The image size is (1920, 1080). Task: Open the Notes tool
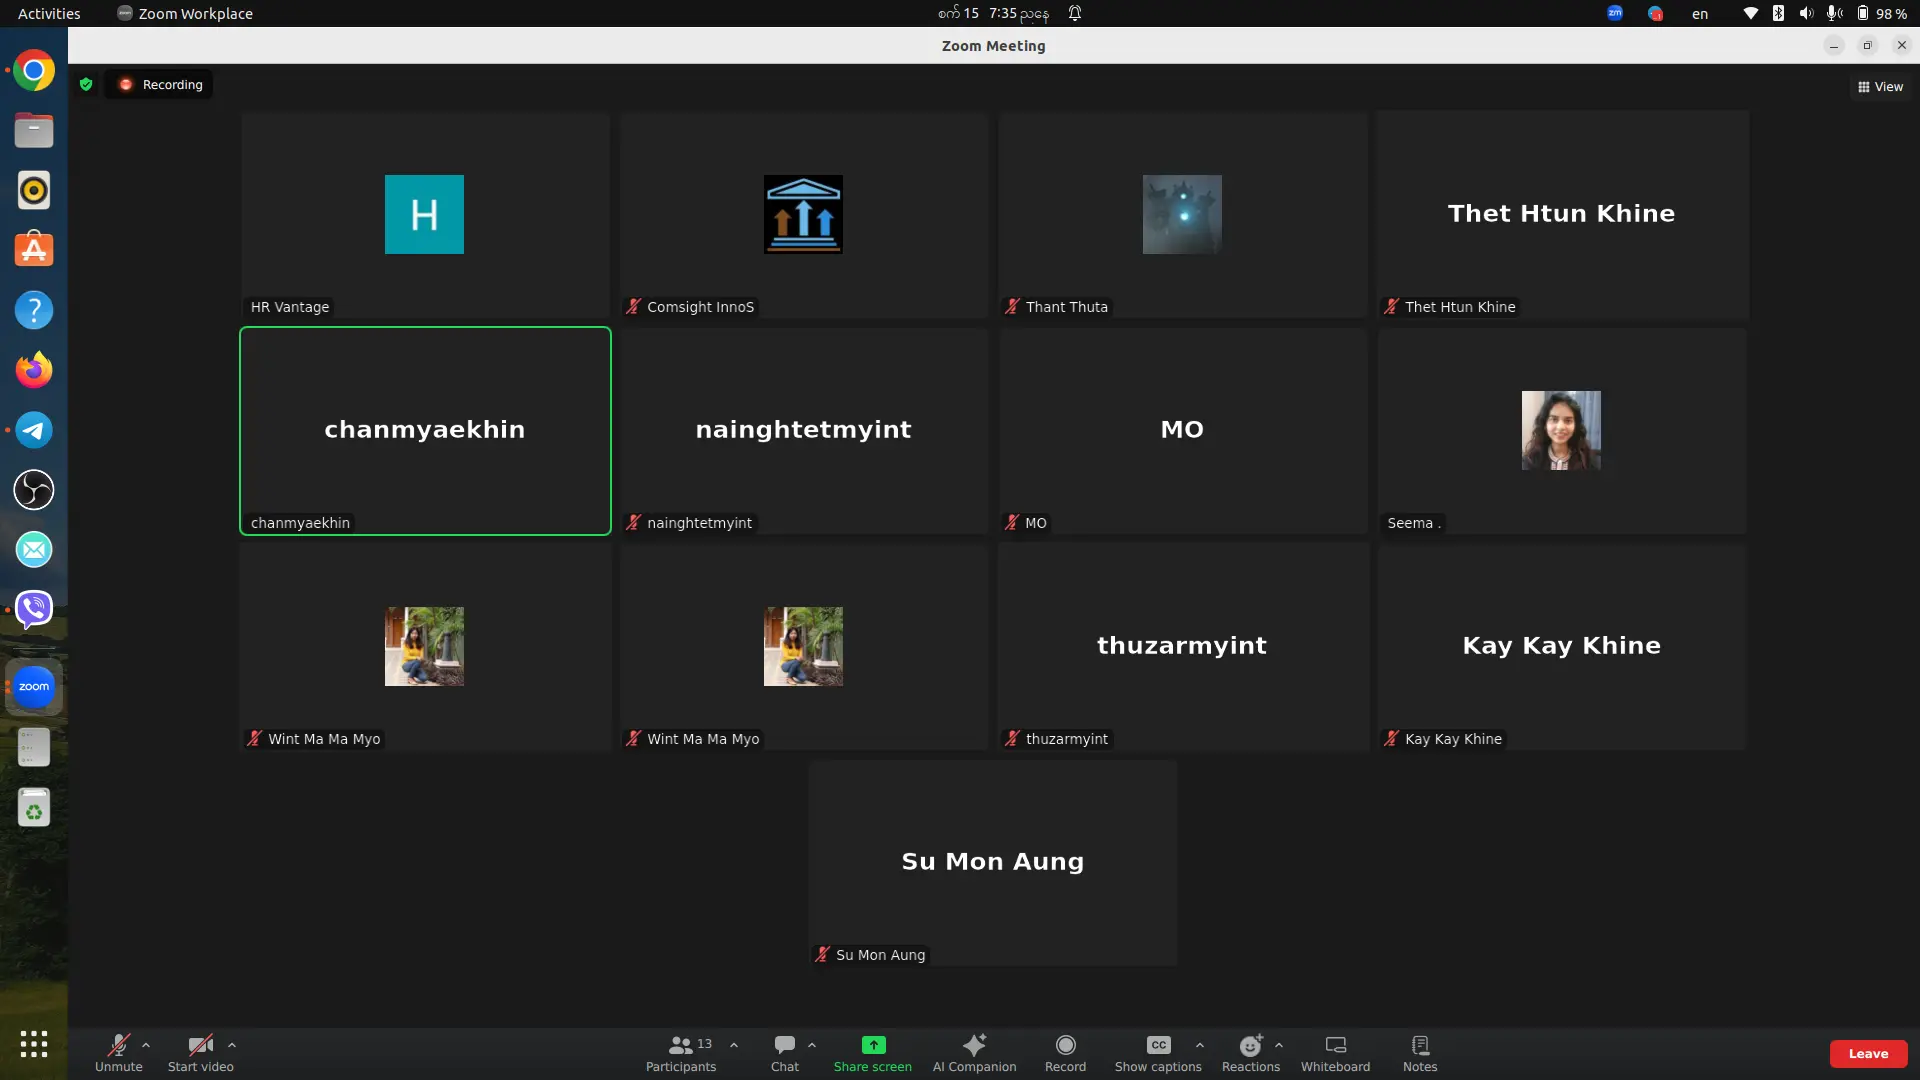(1420, 1046)
